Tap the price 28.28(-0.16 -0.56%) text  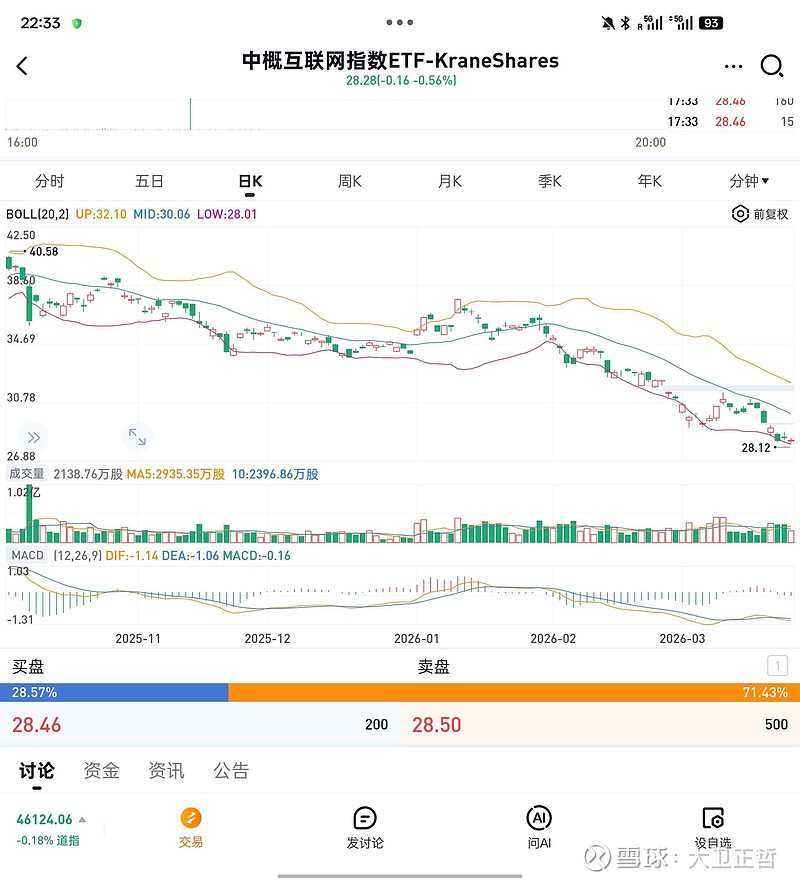tap(401, 81)
